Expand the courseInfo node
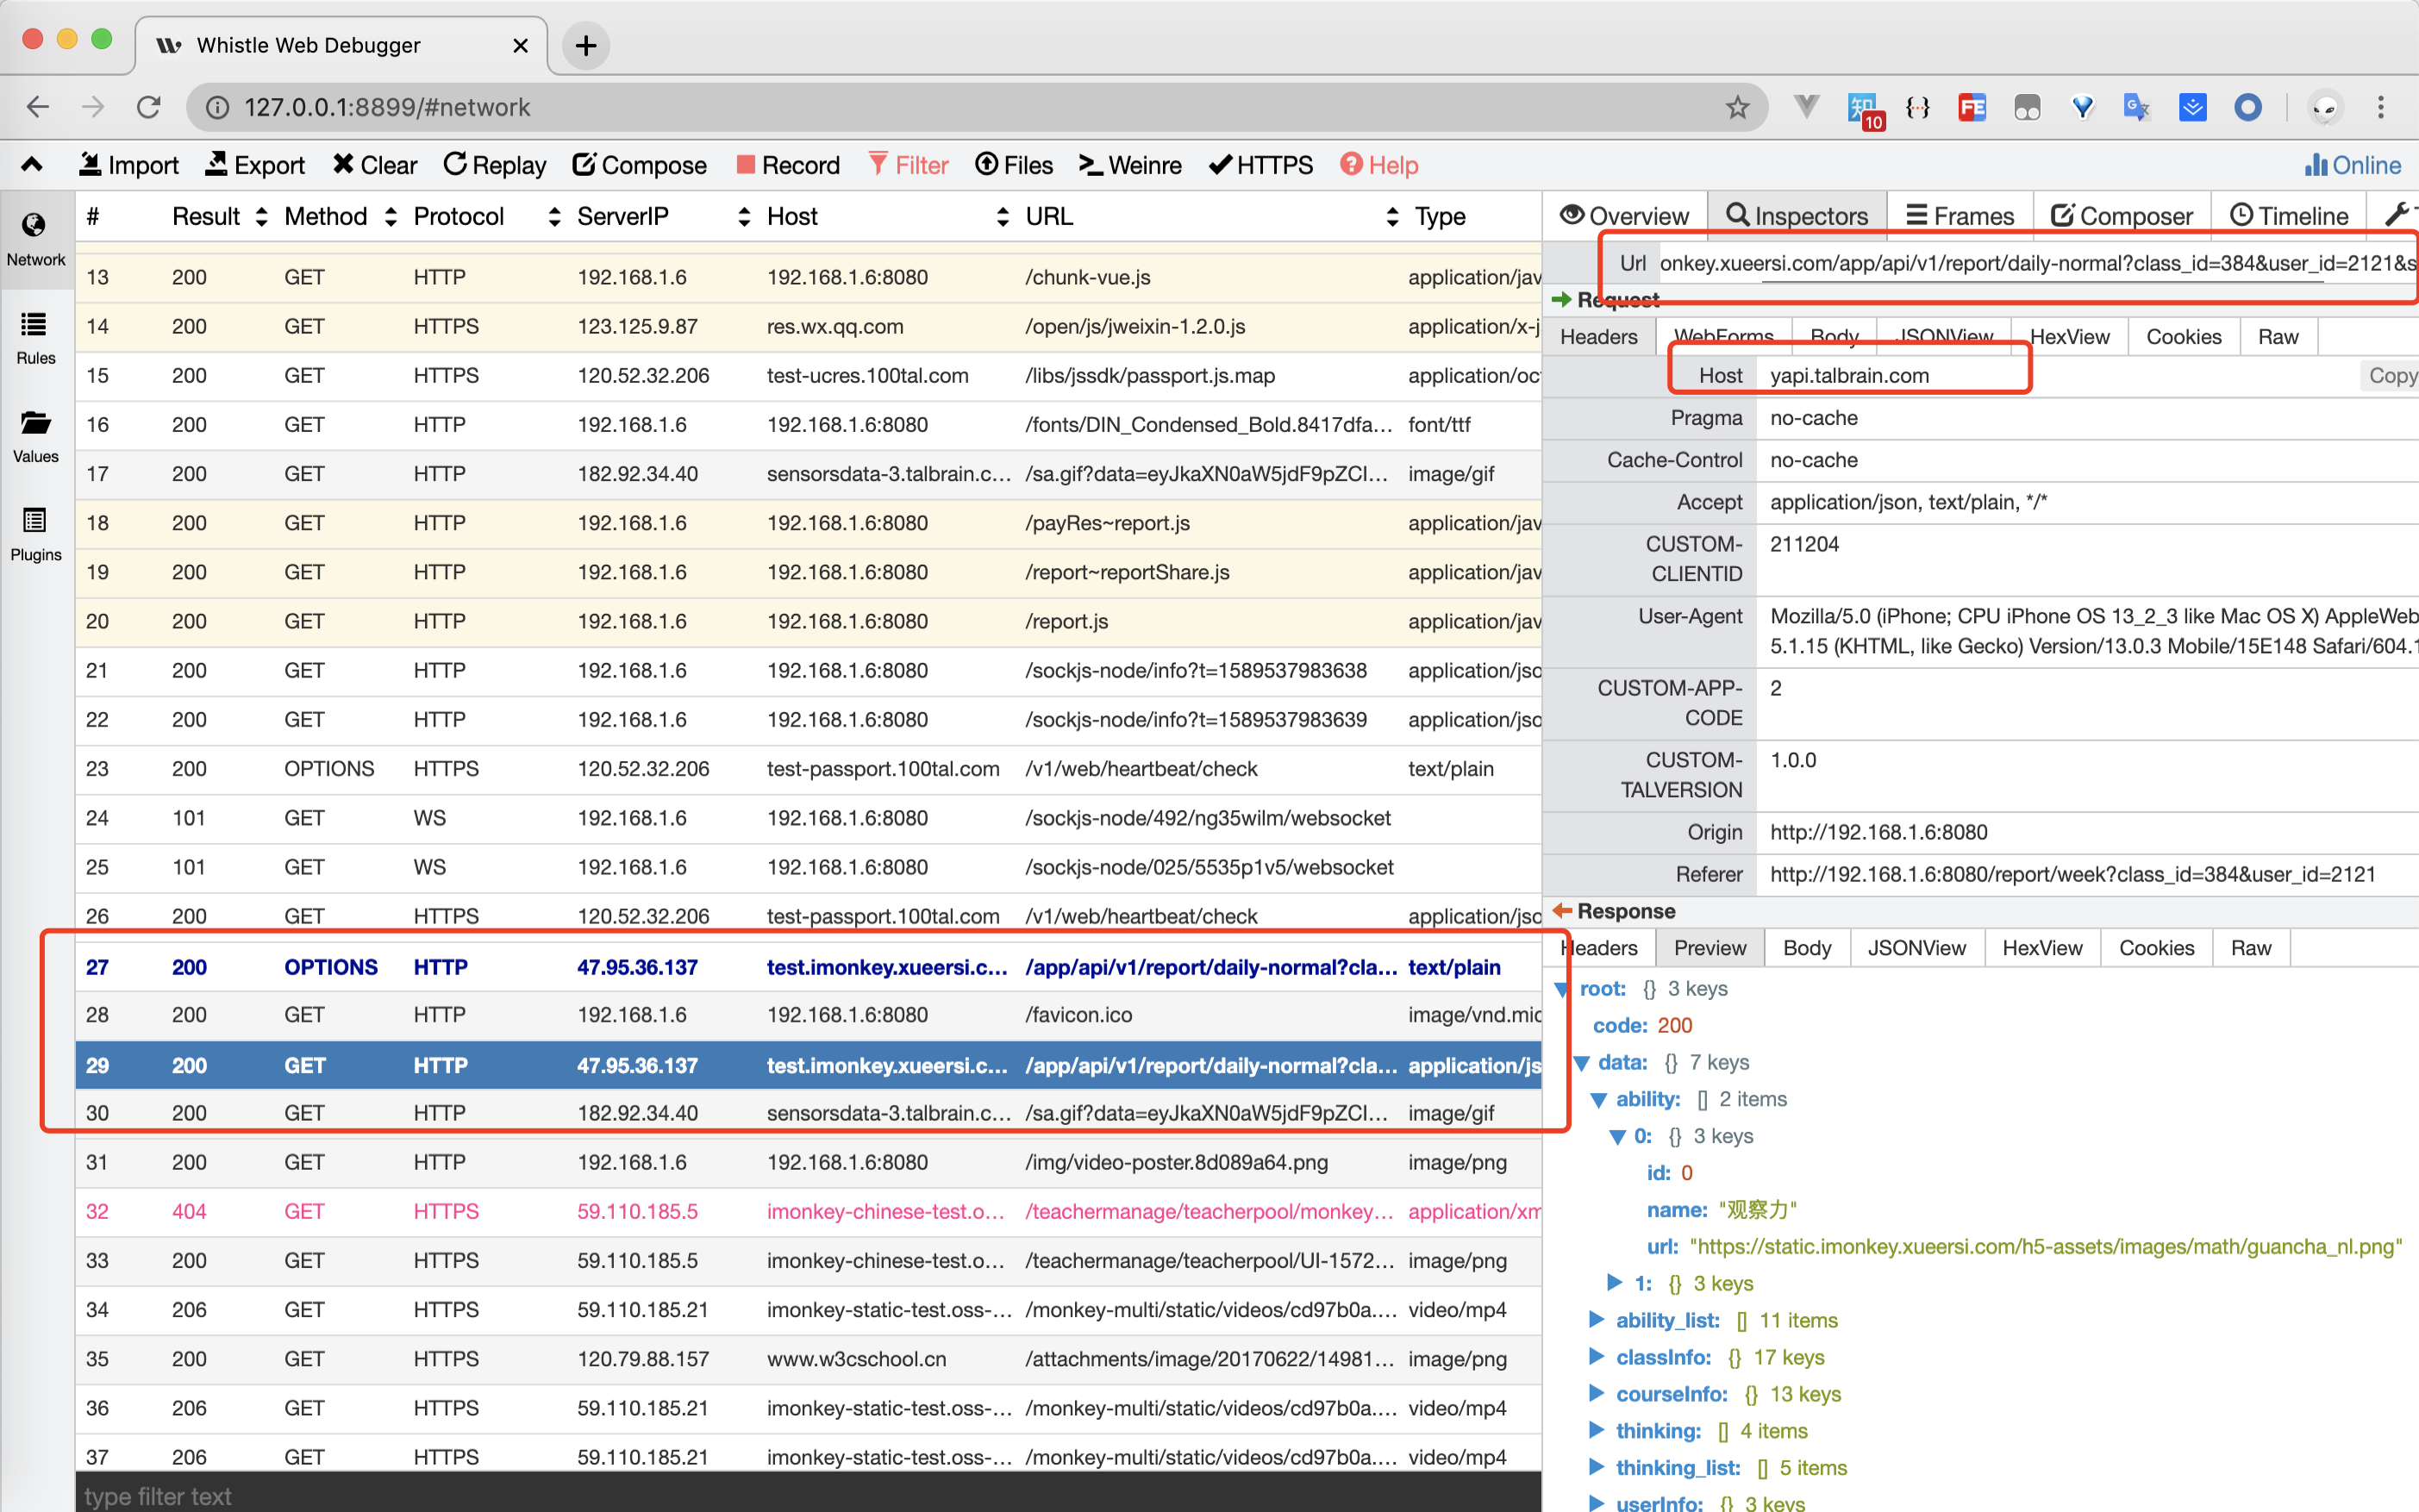Screen dimensions: 2419x1512 (1596, 1394)
